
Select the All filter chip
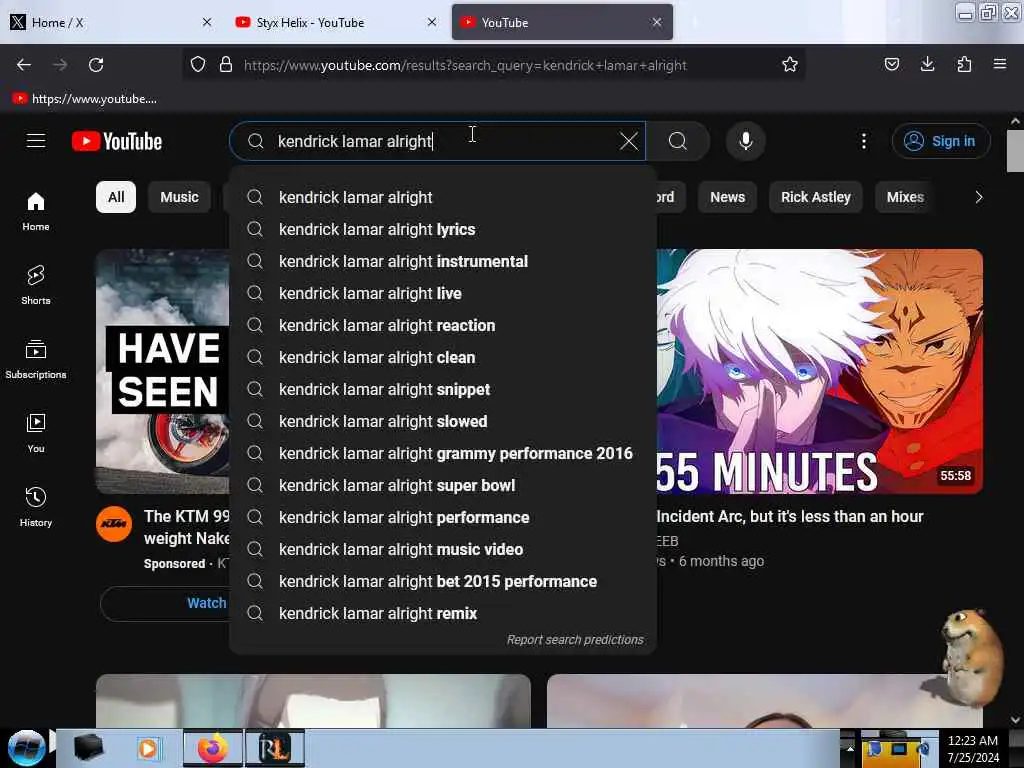pyautogui.click(x=116, y=197)
